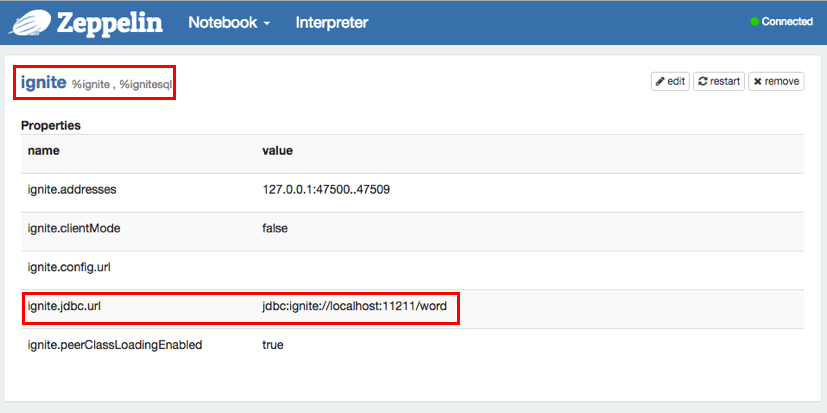Click the Properties section heading
Screen dimensions: 827x413
[x=51, y=126]
